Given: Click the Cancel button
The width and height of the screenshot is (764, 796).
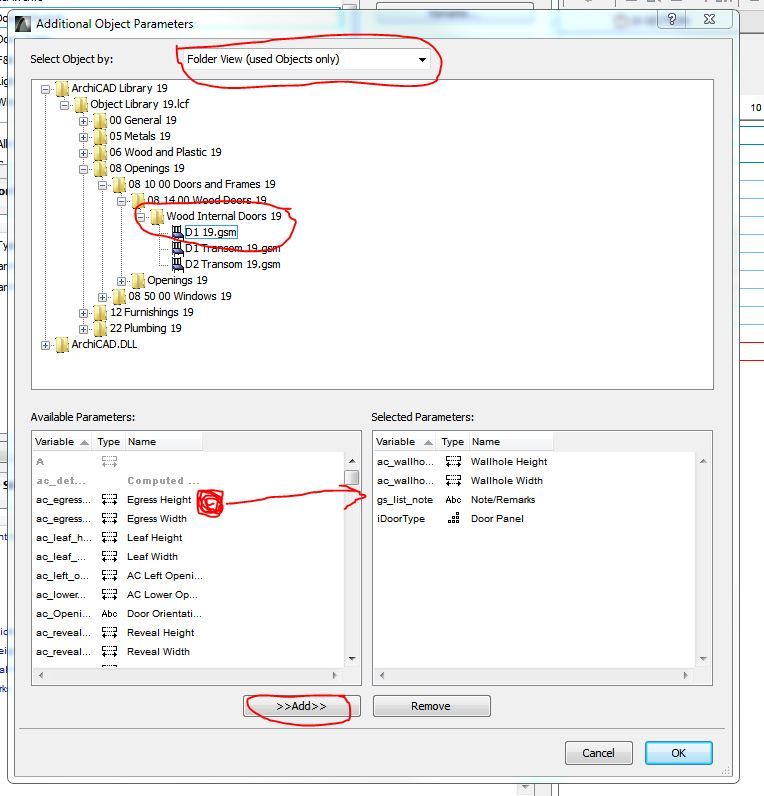Looking at the screenshot, I should tap(599, 753).
